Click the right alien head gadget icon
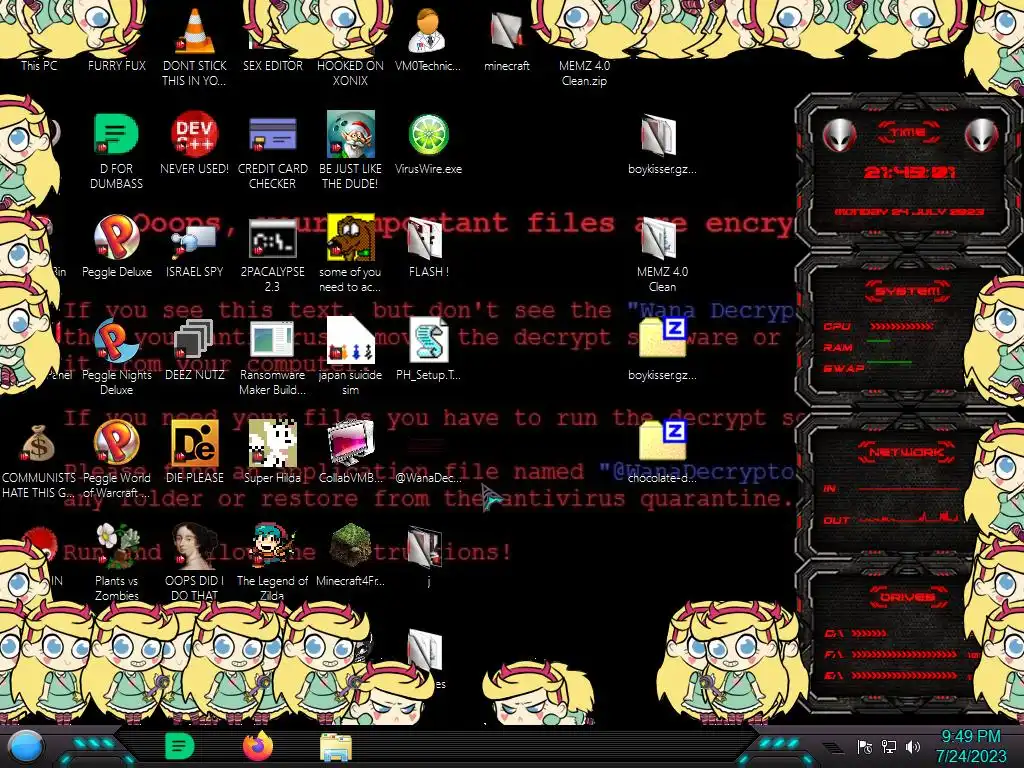This screenshot has width=1024, height=768. click(x=981, y=136)
